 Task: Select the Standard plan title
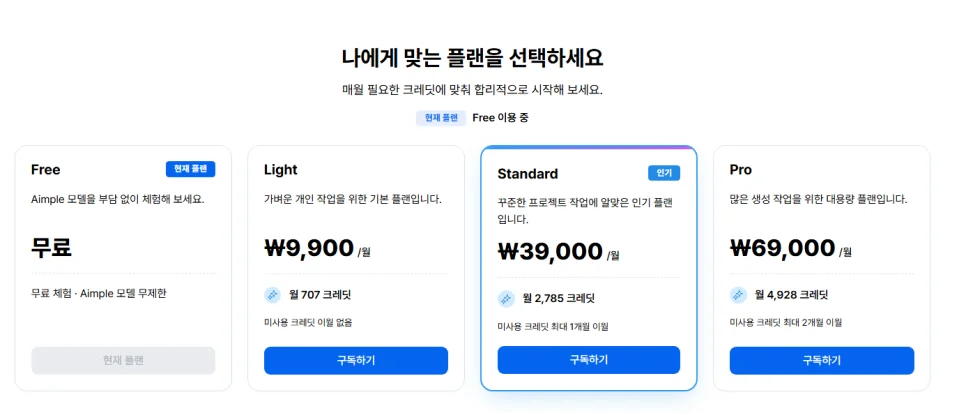click(x=528, y=174)
